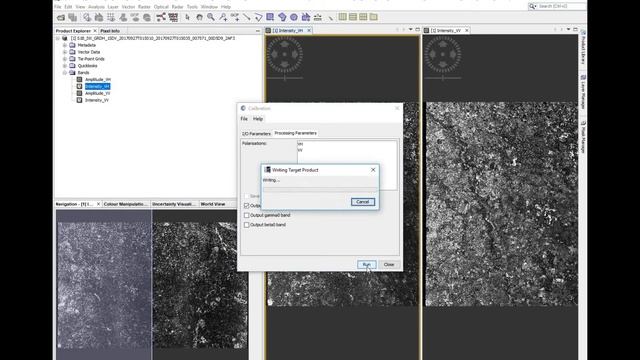
Task: Minimize the Product Explorer panel
Action: click(258, 31)
